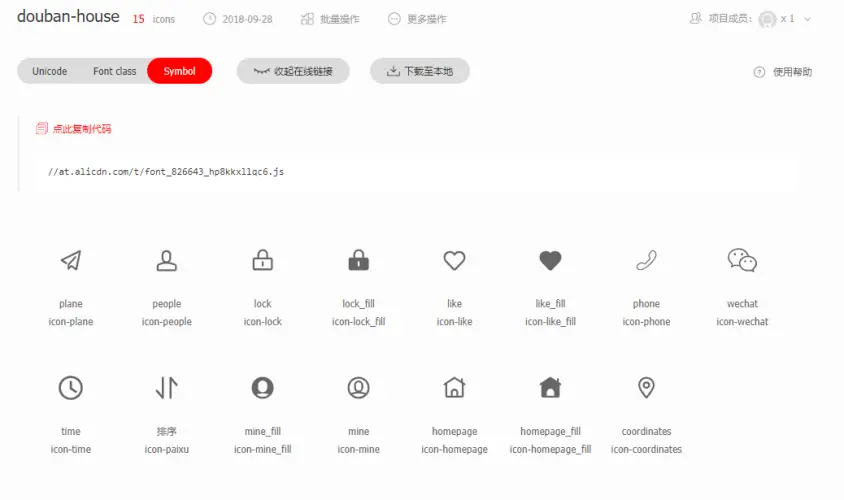Screen dimensions: 844x500
Task: Click the icon-wechat class name text
Action: point(742,321)
